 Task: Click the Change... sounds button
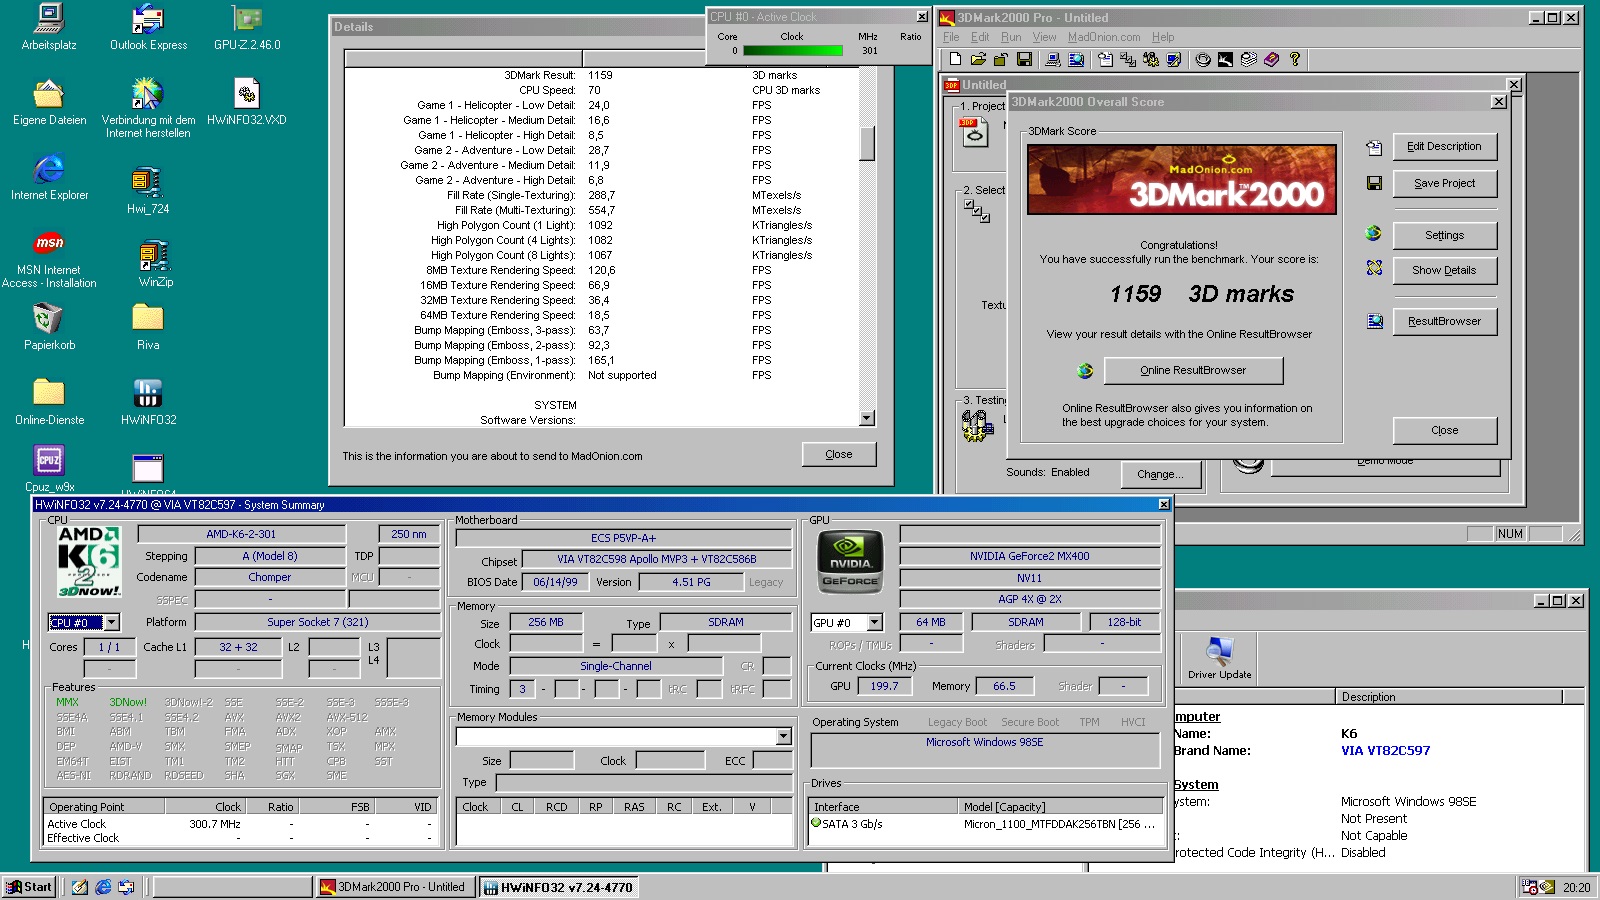[1160, 474]
